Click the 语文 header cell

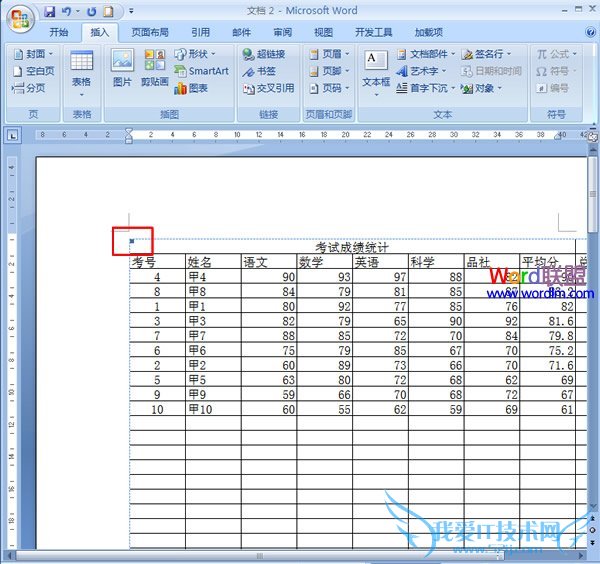click(269, 262)
